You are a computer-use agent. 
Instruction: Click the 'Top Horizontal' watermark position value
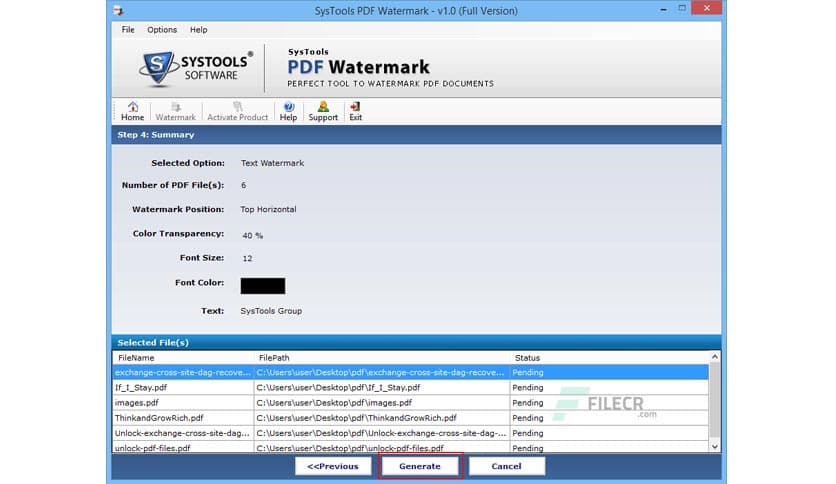point(268,209)
